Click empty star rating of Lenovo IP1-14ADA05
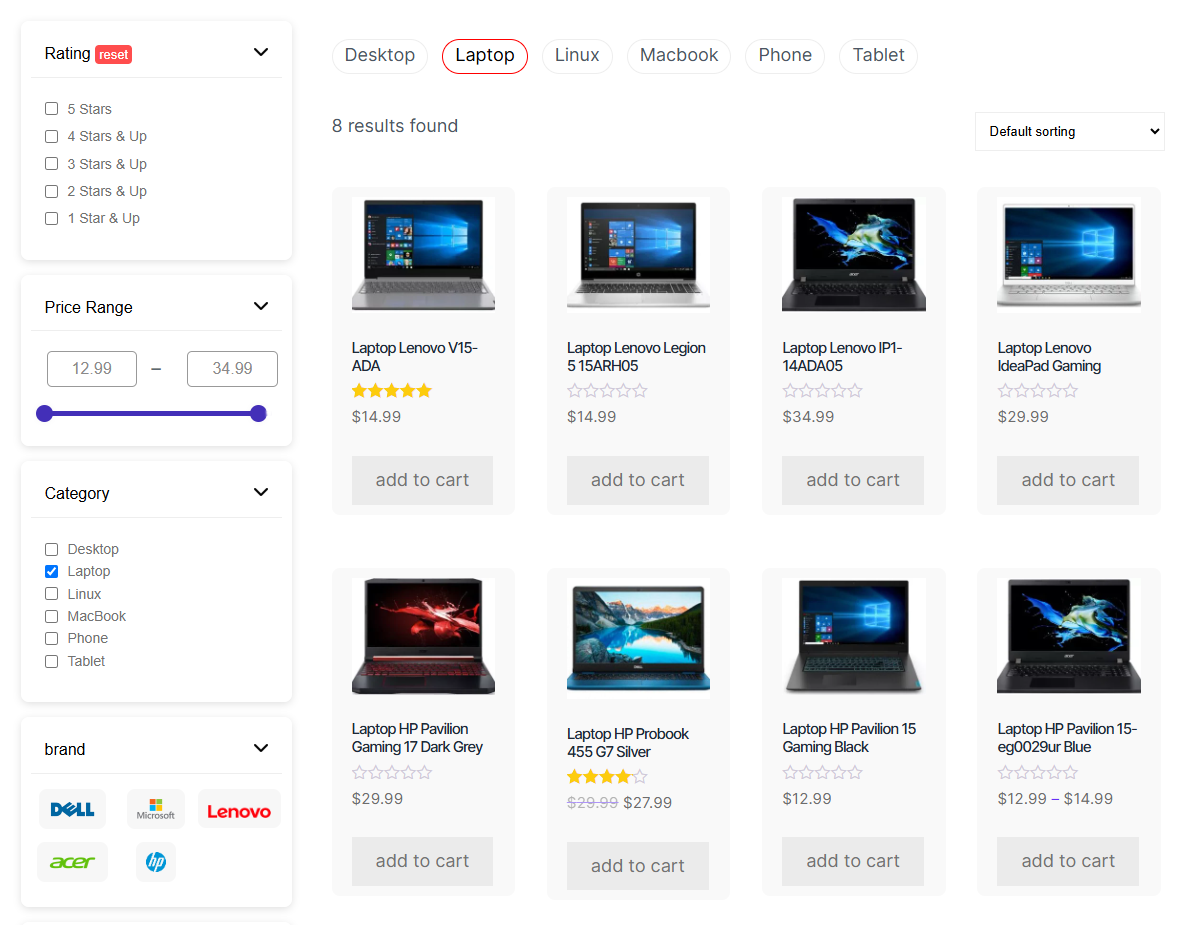 pyautogui.click(x=823, y=391)
